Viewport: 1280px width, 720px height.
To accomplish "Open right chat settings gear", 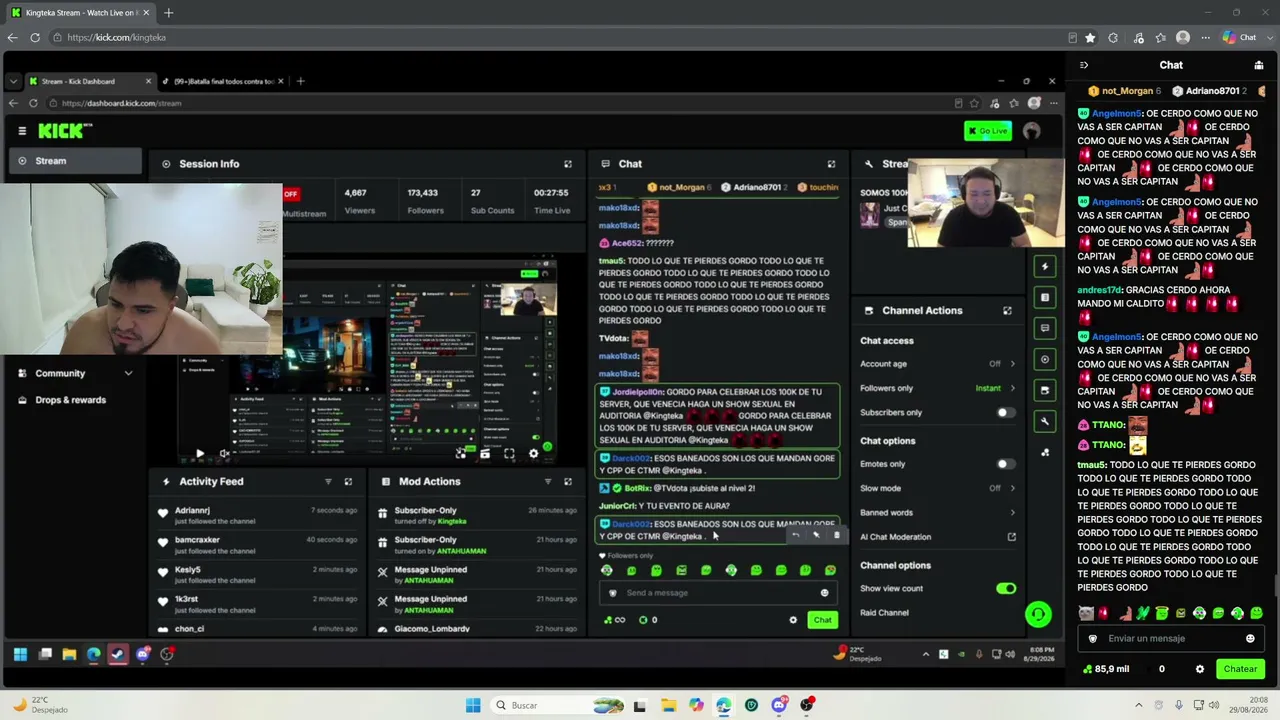I will coord(1200,669).
